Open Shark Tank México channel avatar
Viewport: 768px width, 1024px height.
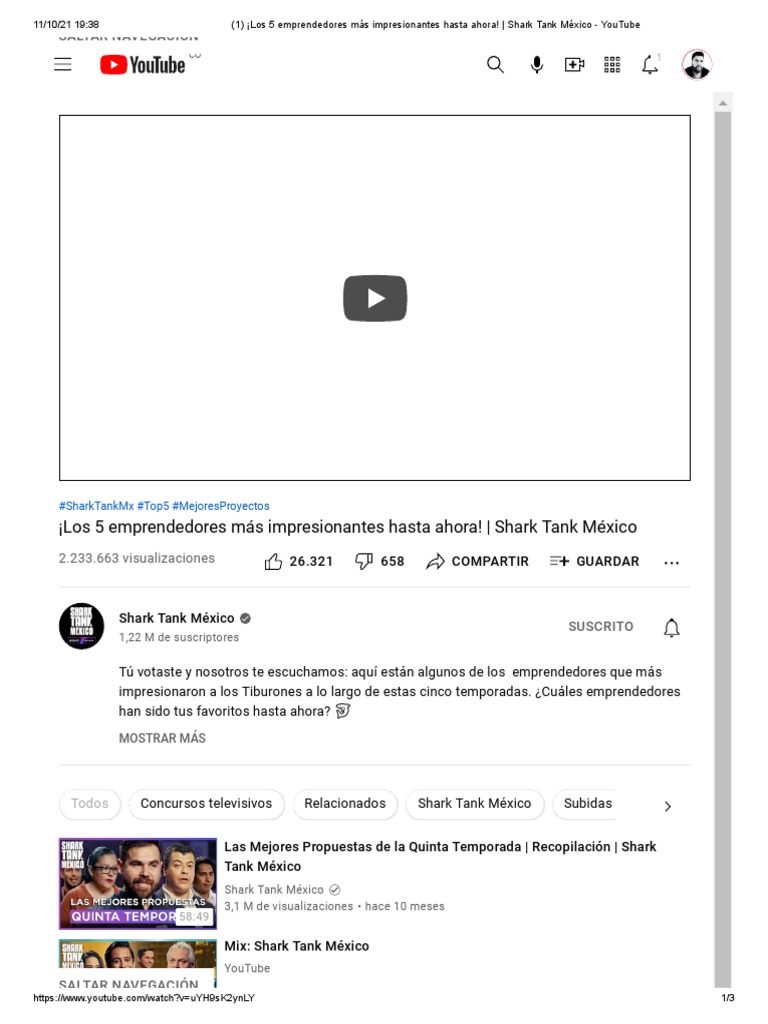[82, 626]
